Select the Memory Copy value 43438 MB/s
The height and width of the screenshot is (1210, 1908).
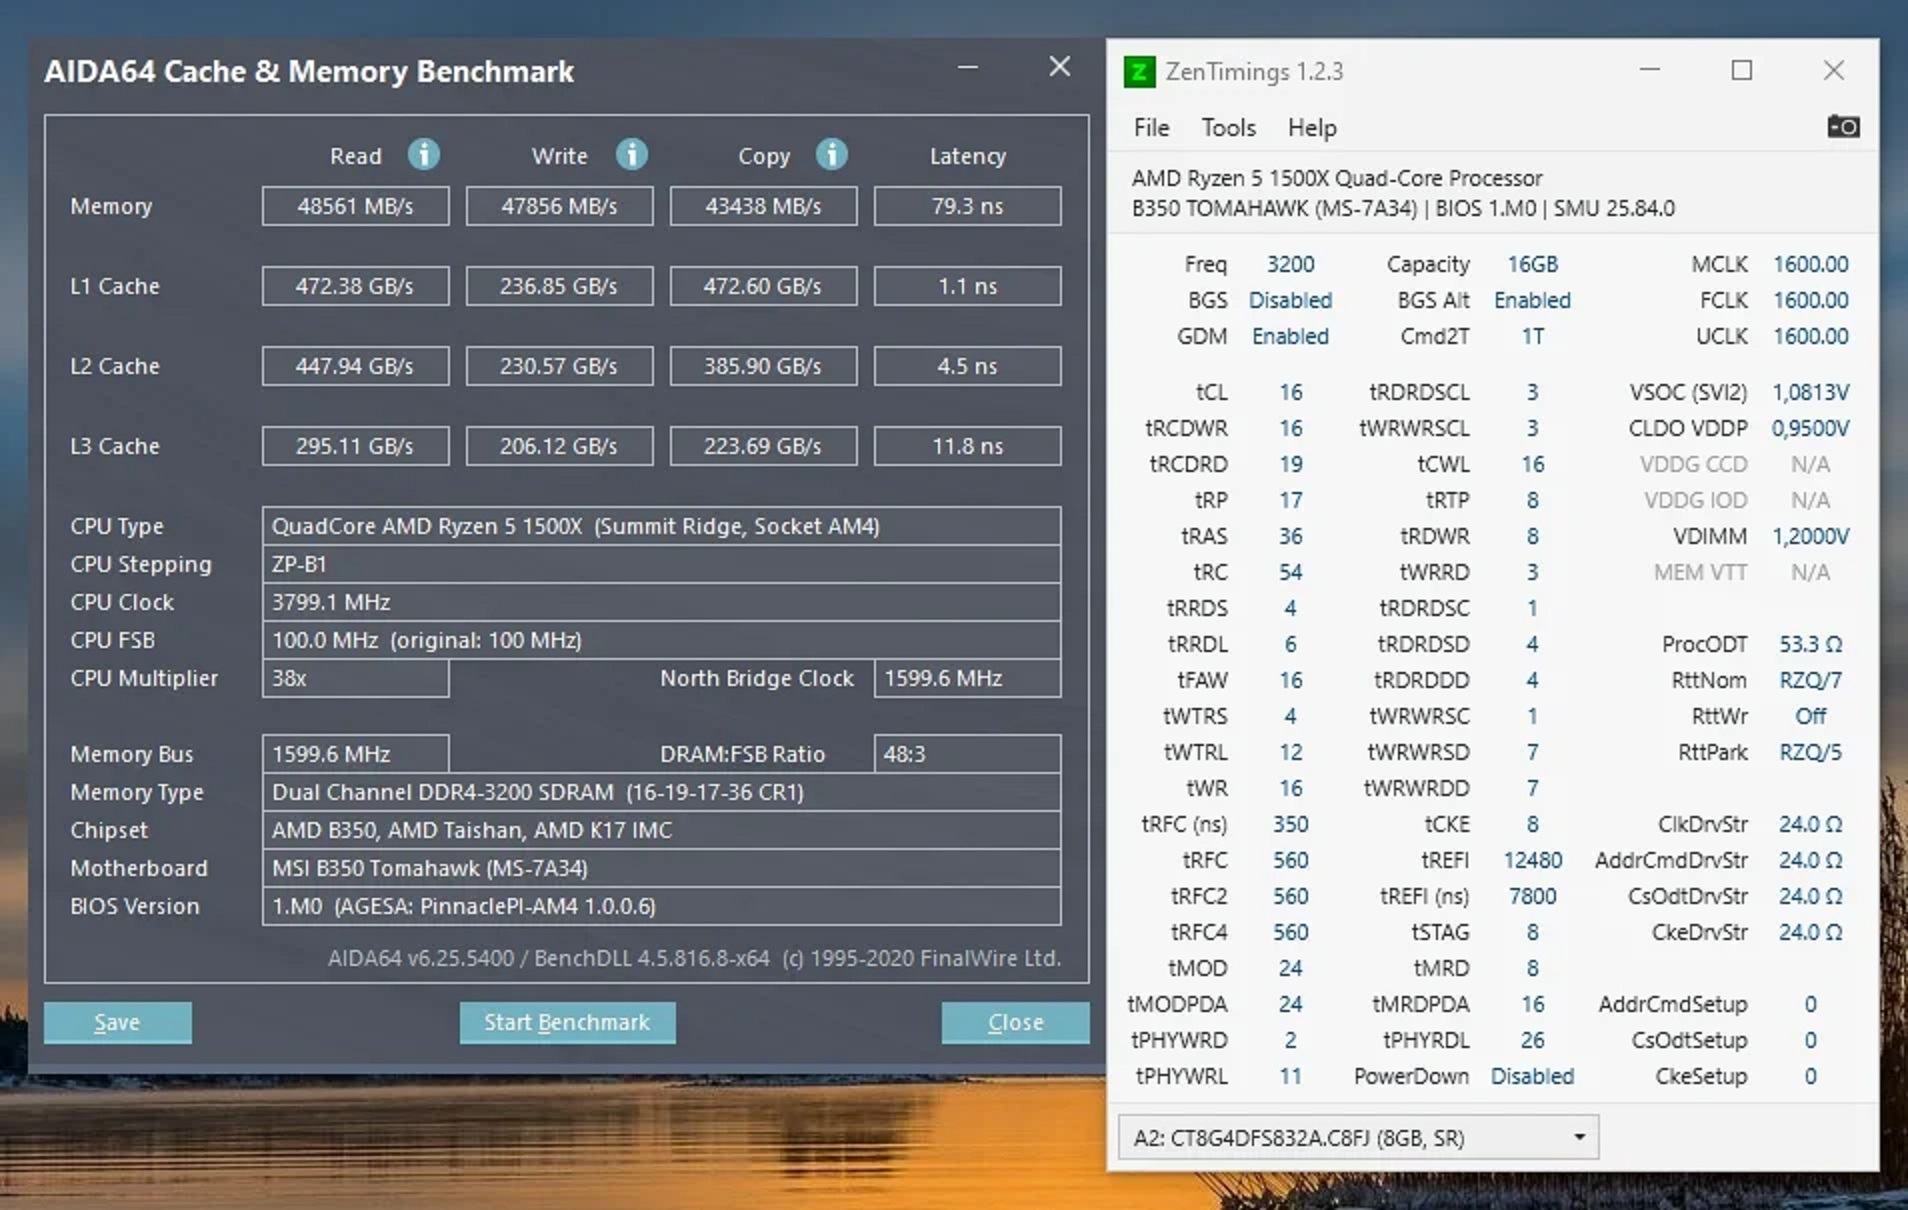[x=763, y=206]
